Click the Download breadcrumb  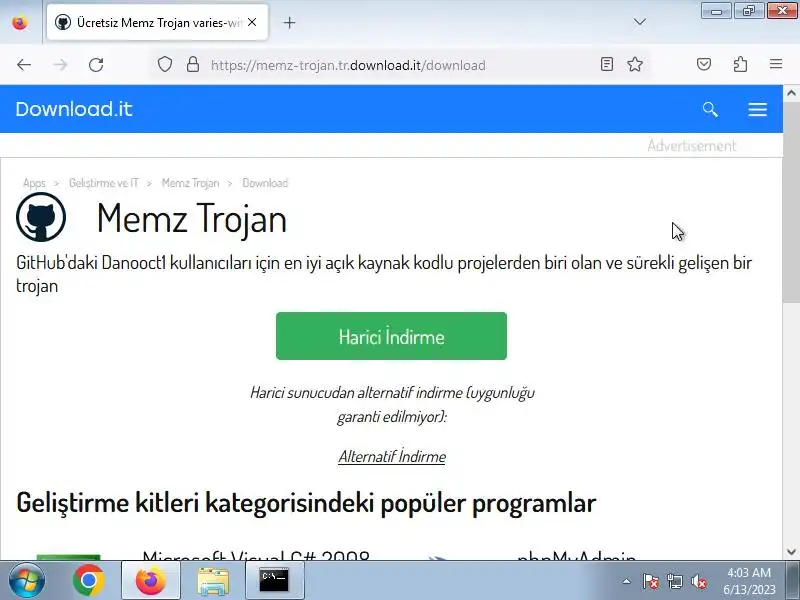pos(265,183)
